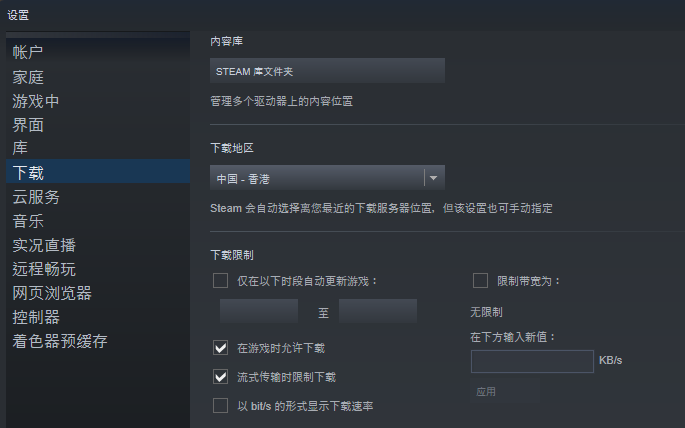
Task: Check the 限制带宽为 checkbox
Action: [480, 280]
